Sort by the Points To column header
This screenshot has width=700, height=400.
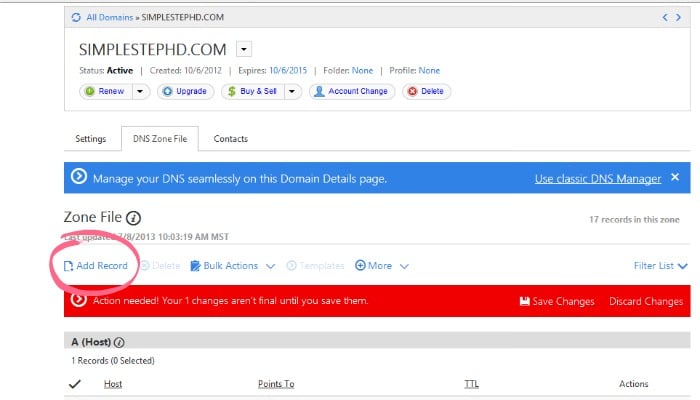tap(276, 384)
